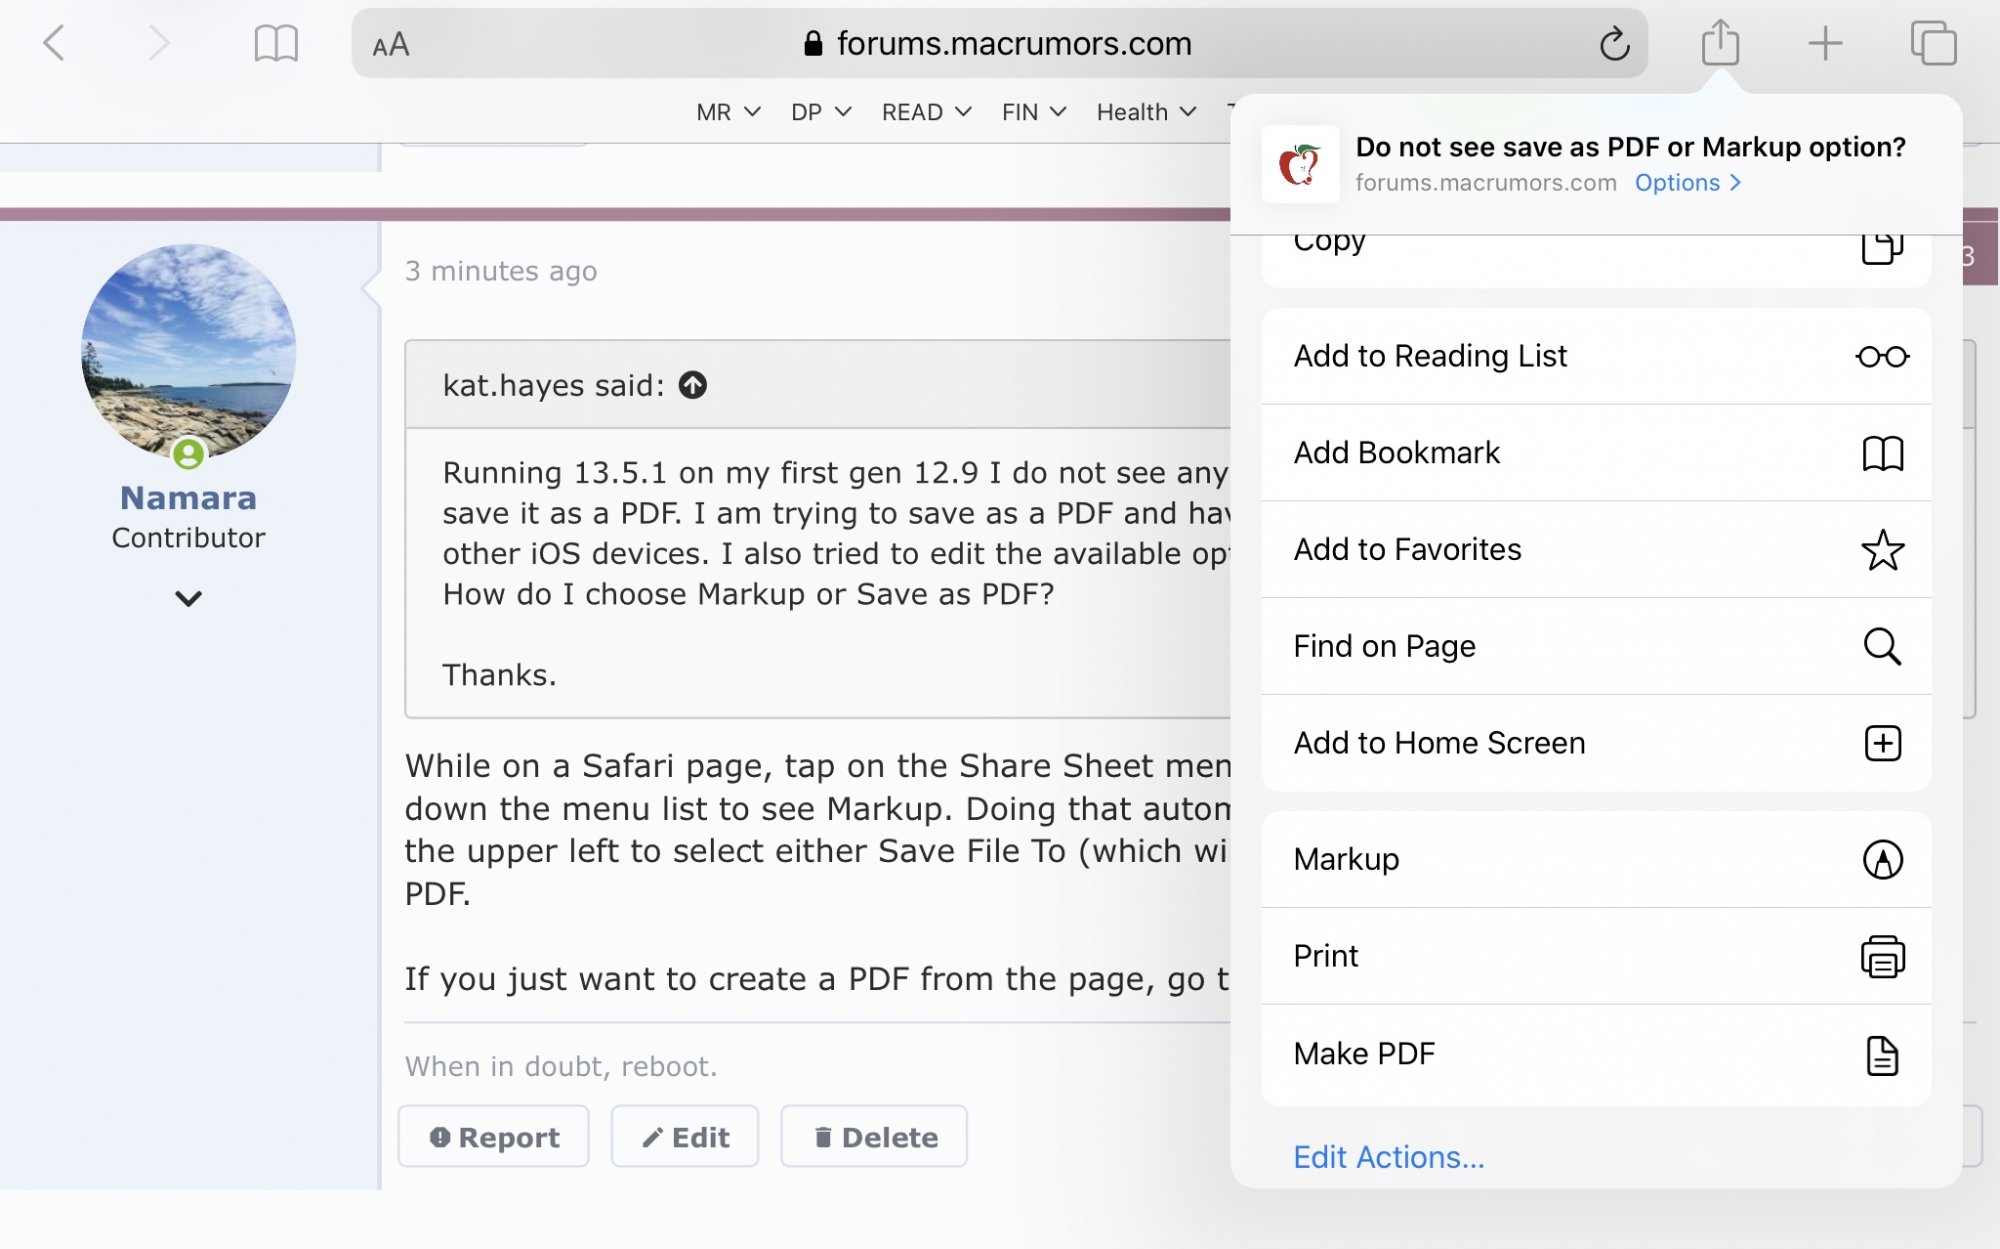This screenshot has width=2000, height=1249.
Task: Tap the Share icon in toolbar
Action: [1720, 43]
